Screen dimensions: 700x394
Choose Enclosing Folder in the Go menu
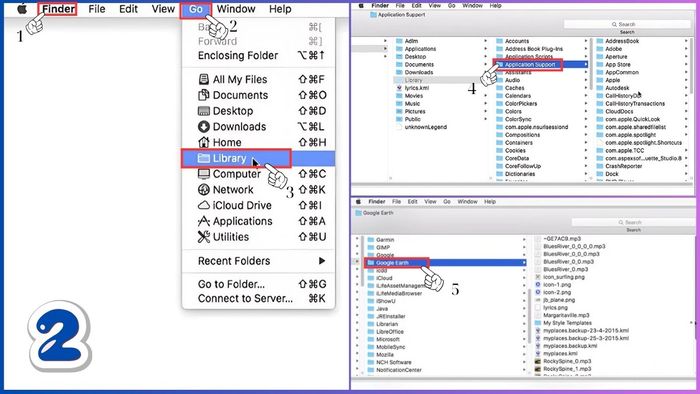pos(238,55)
